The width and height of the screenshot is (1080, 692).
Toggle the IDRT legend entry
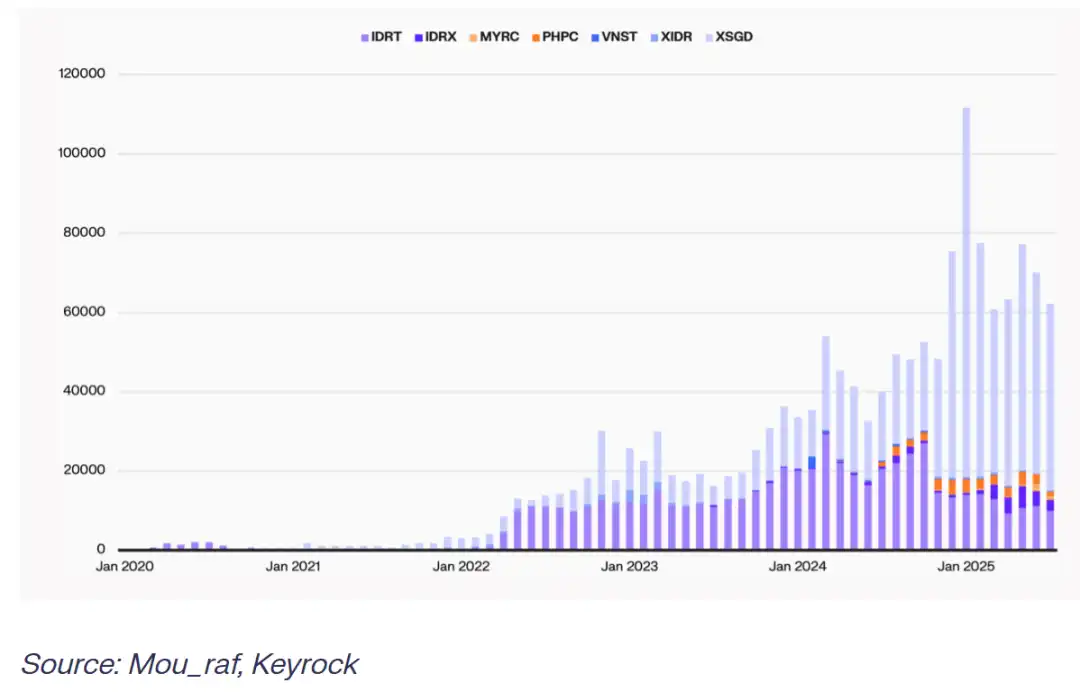(x=381, y=37)
